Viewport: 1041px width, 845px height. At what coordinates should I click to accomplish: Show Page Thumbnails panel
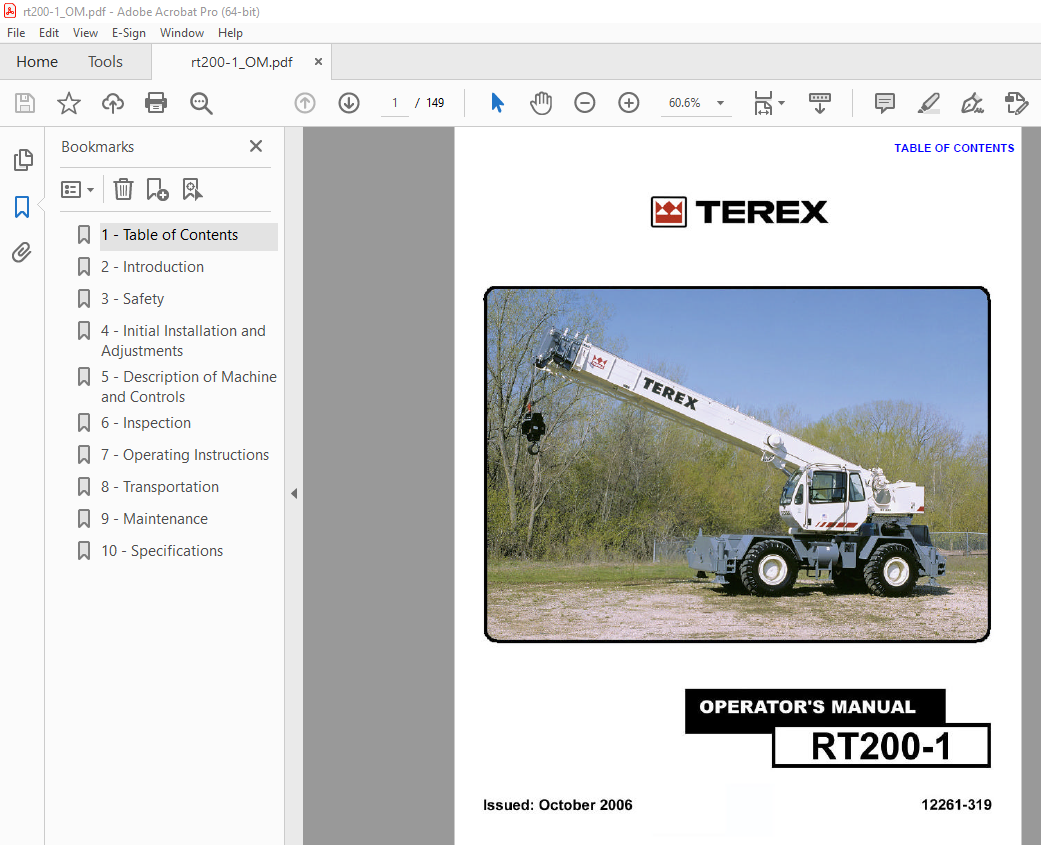click(x=23, y=160)
